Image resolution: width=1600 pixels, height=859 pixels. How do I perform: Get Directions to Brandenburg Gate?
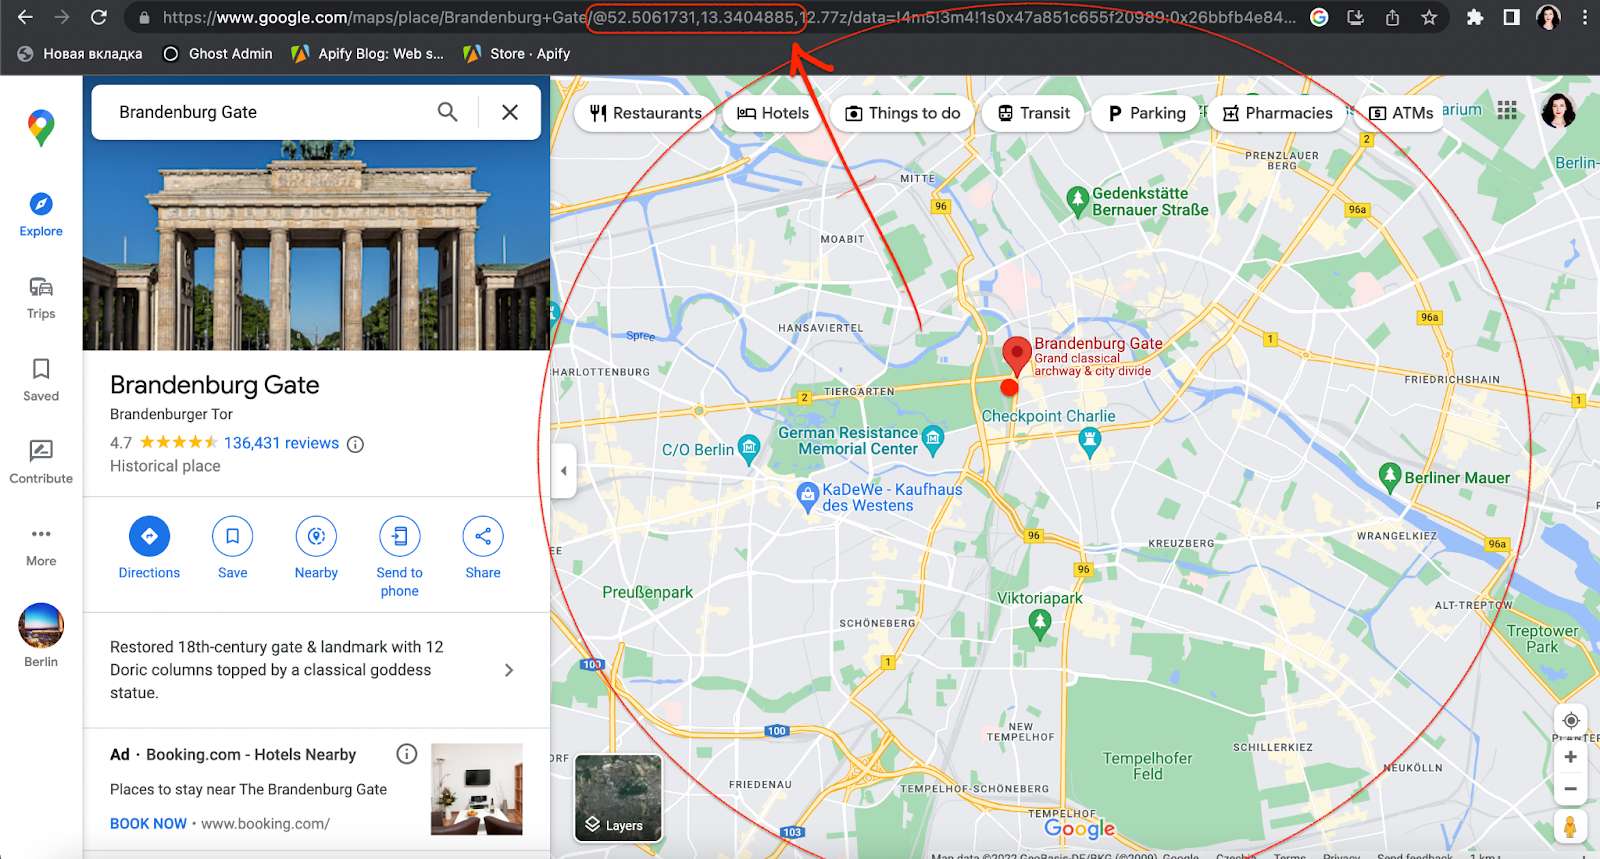point(149,548)
